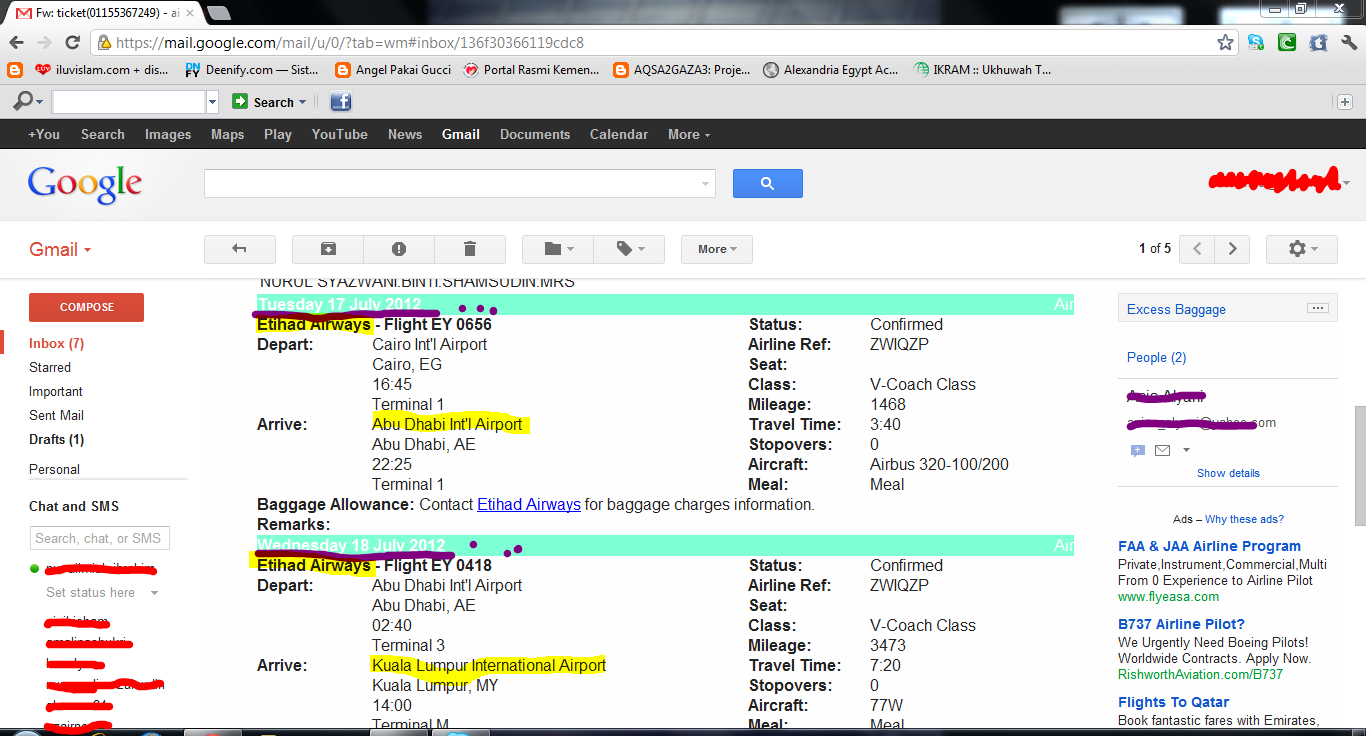Click Show details under contact
The height and width of the screenshot is (736, 1366).
click(x=1228, y=473)
